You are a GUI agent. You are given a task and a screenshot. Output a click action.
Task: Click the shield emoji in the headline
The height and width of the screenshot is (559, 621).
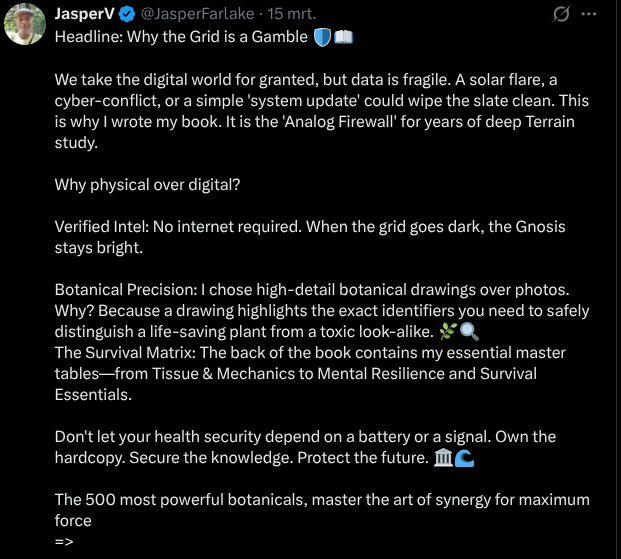323,38
